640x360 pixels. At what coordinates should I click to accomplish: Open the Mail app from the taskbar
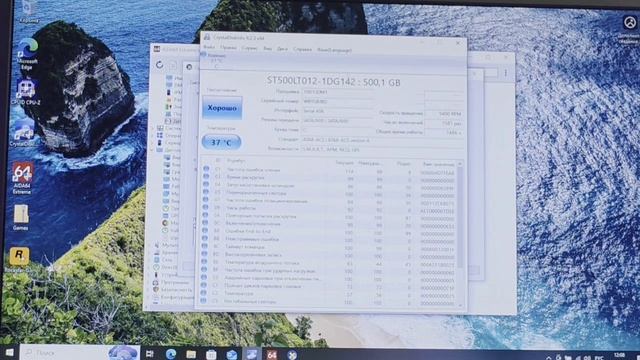[x=231, y=355]
